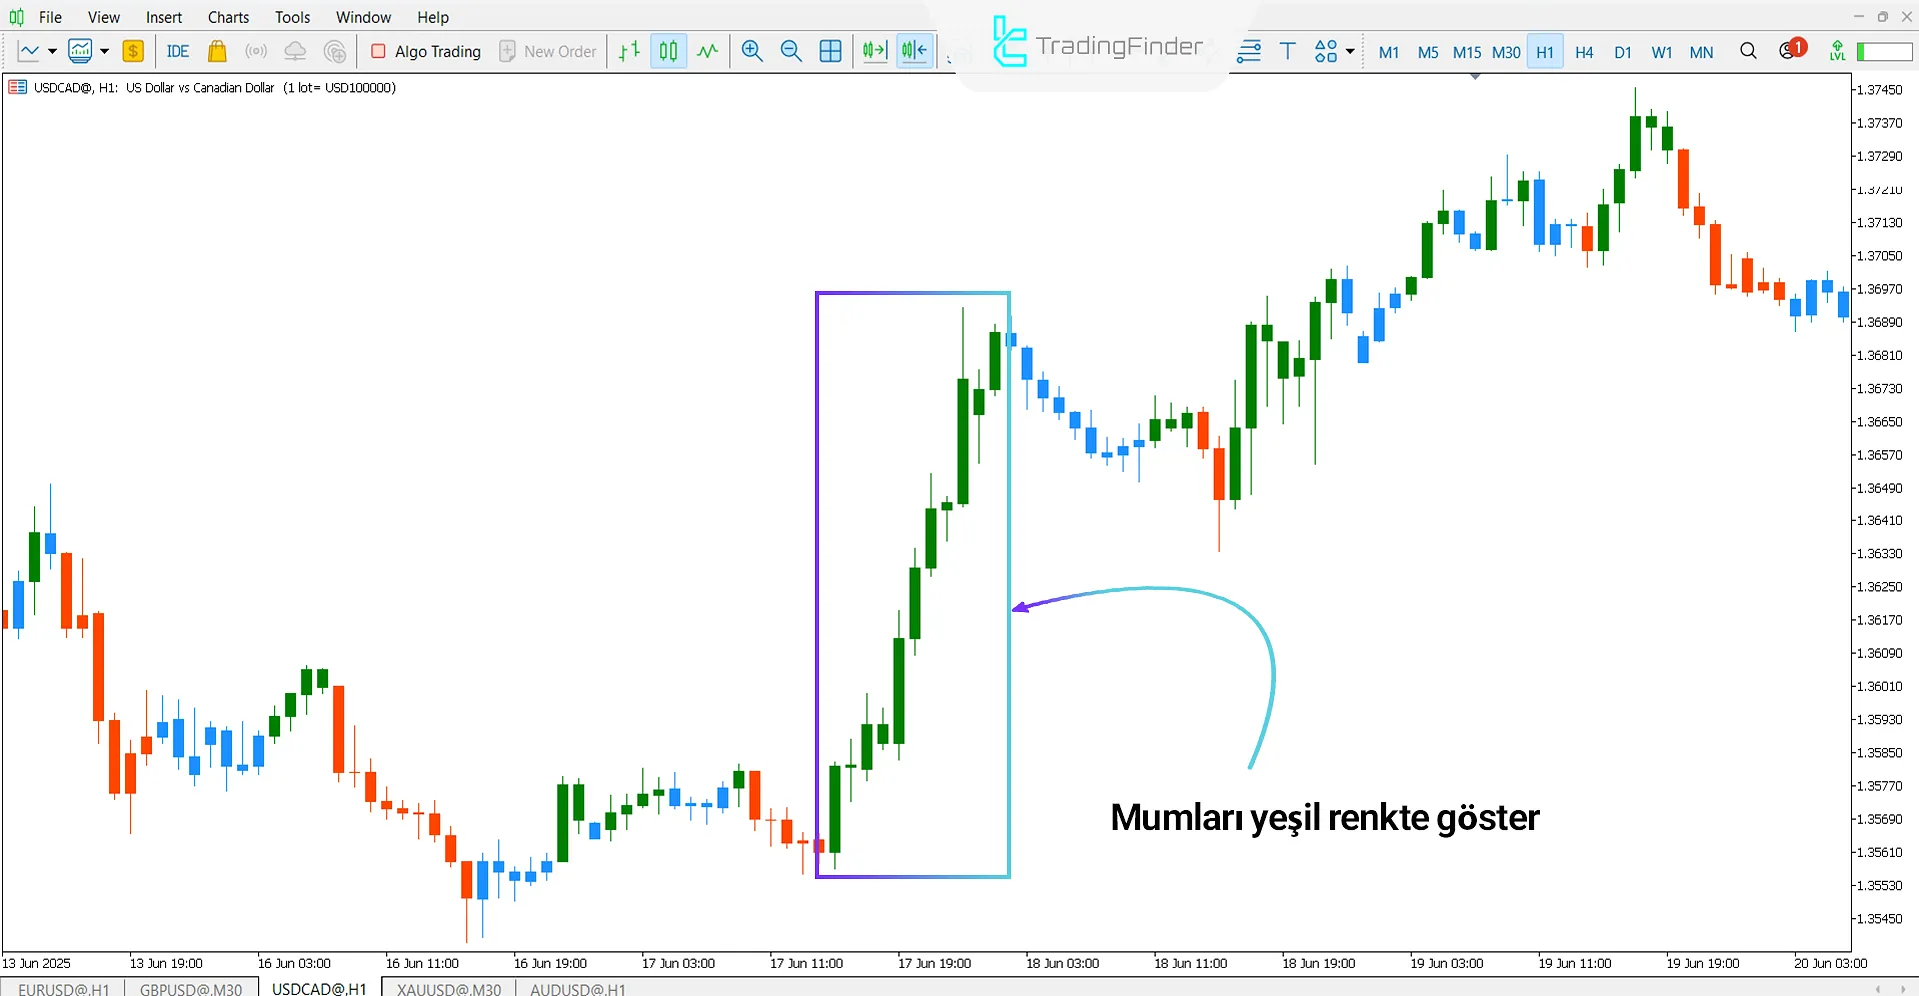Zoom in on the chart

752,51
